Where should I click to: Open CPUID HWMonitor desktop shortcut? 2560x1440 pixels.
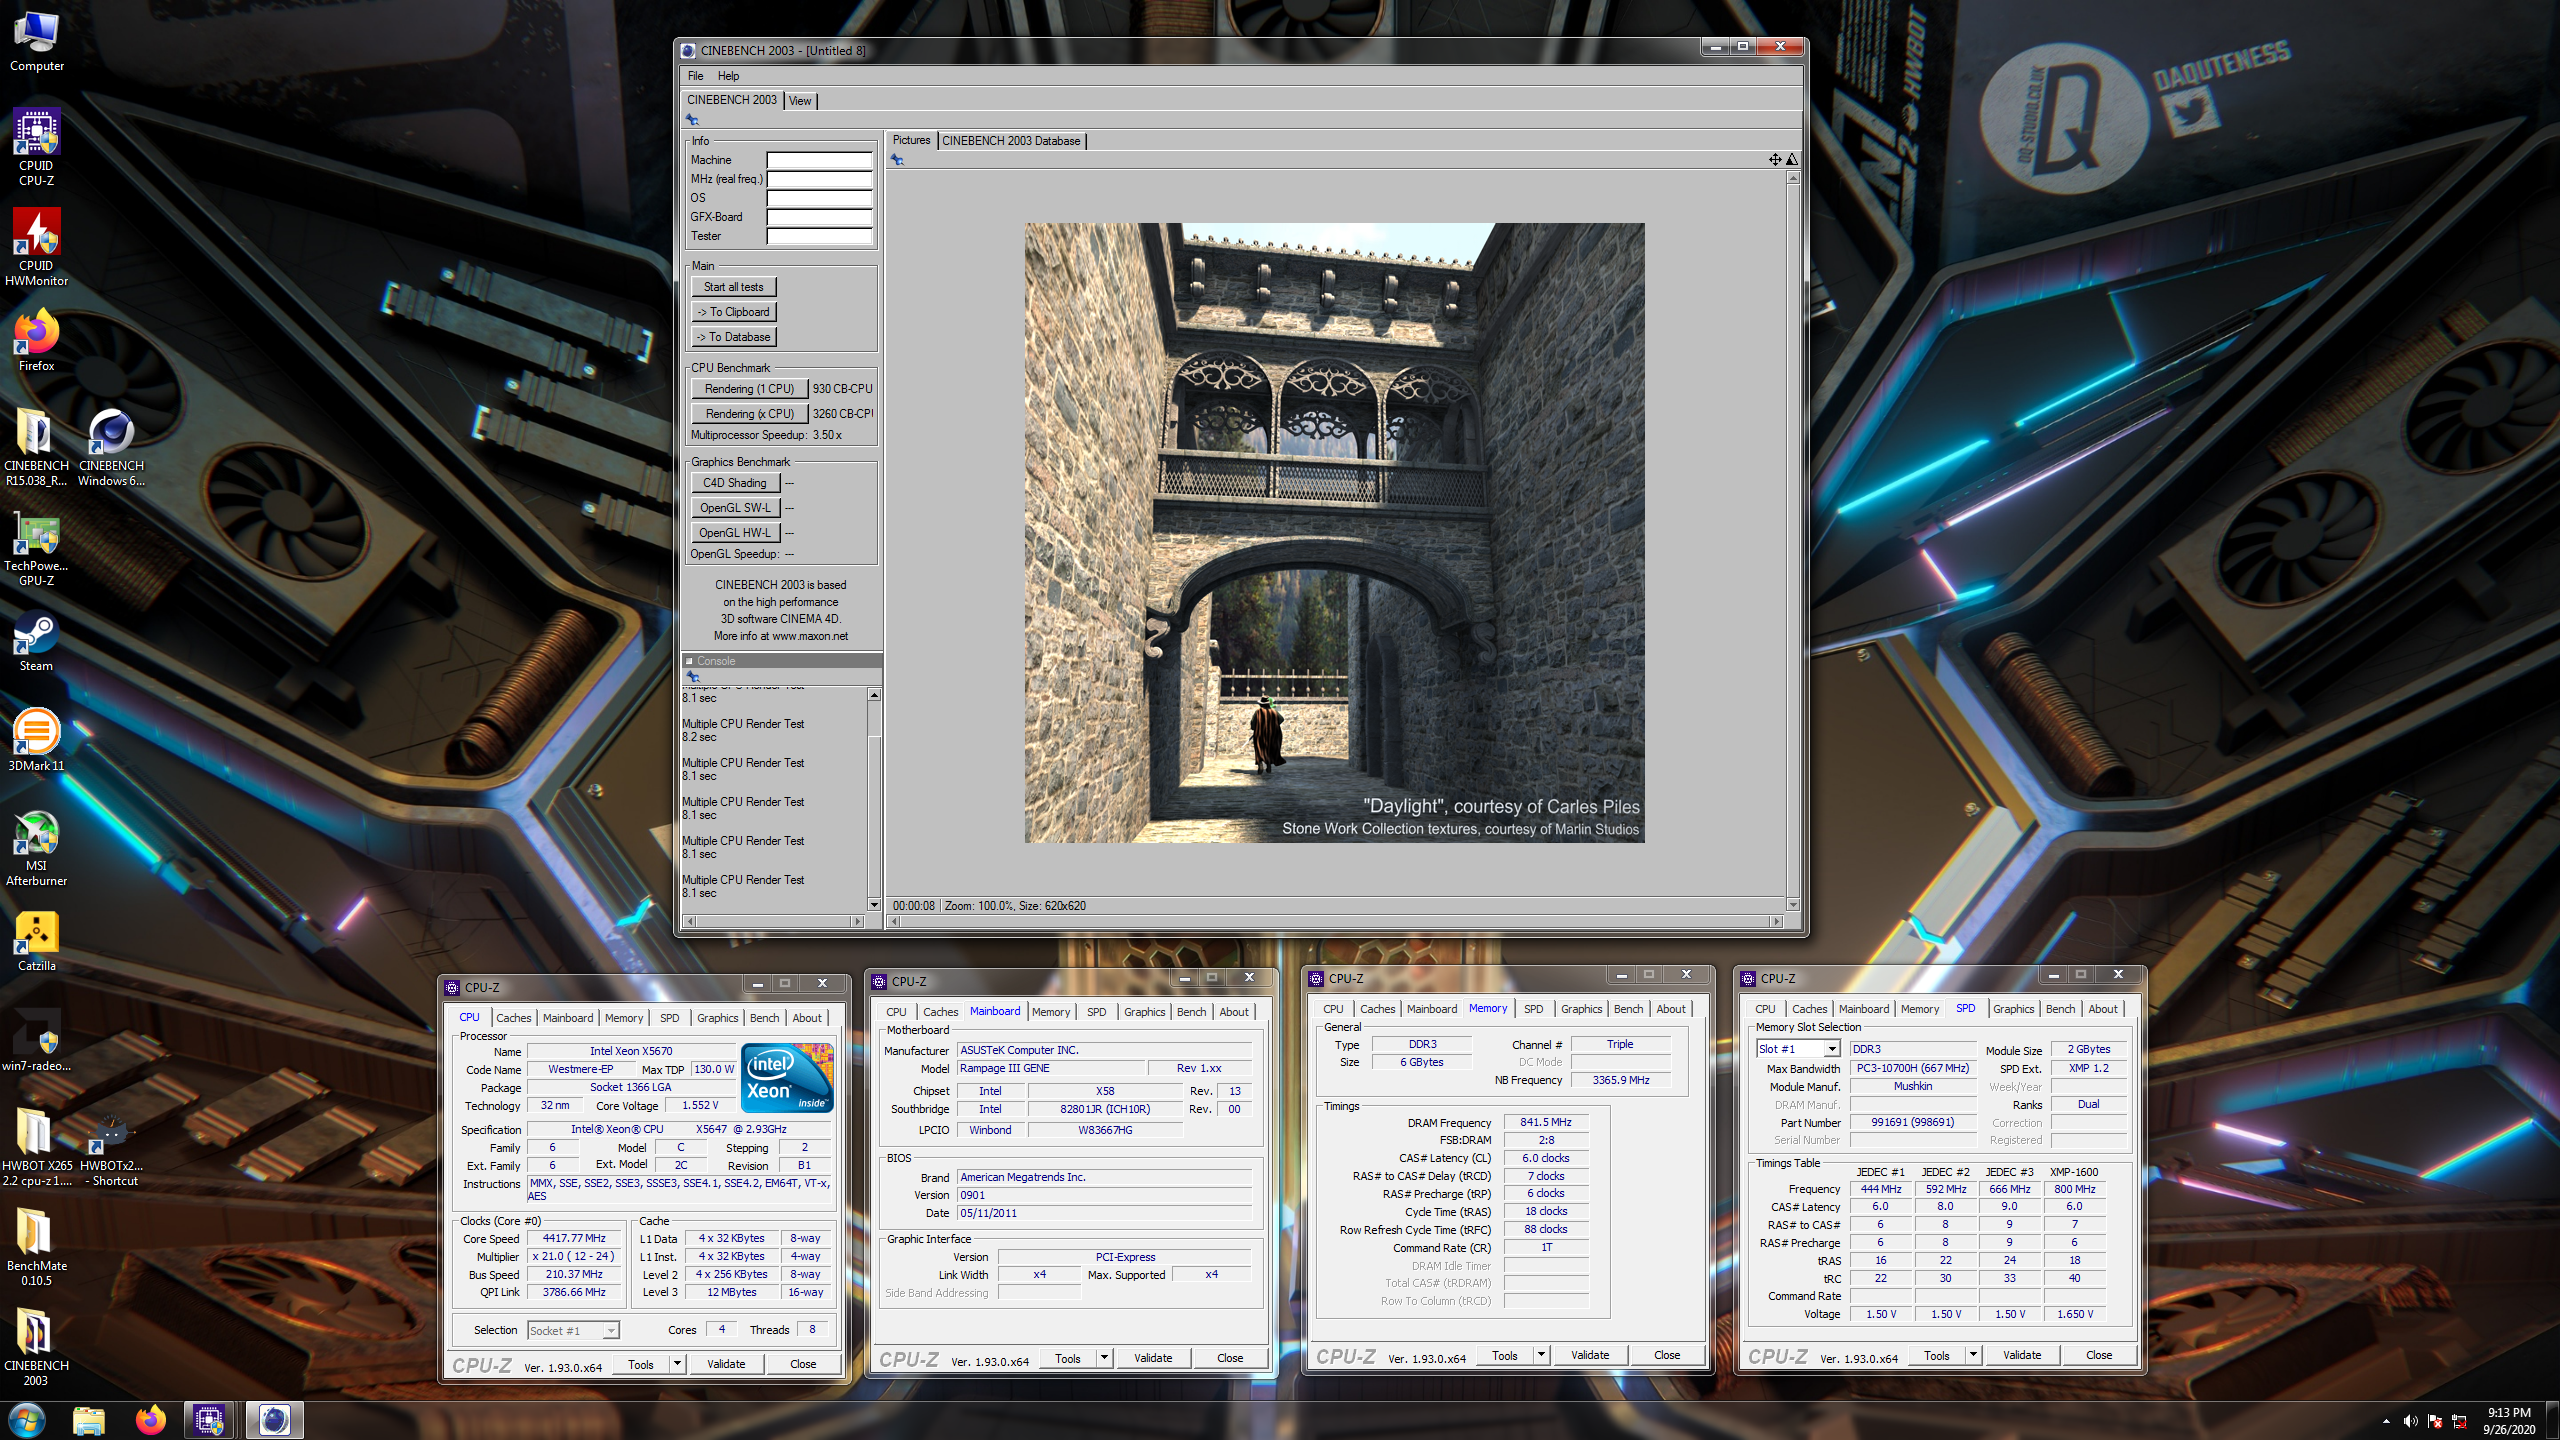[37, 247]
